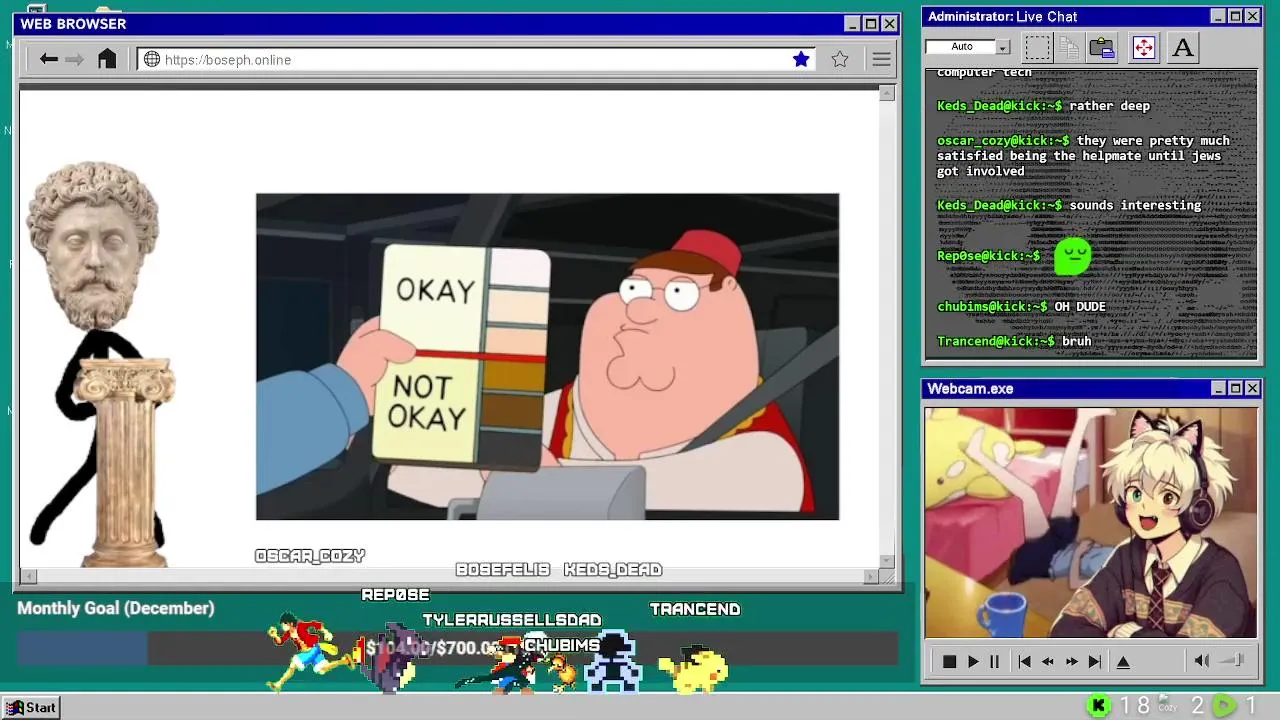Click the outlined favorites star icon
This screenshot has height=720, width=1280.
(840, 59)
